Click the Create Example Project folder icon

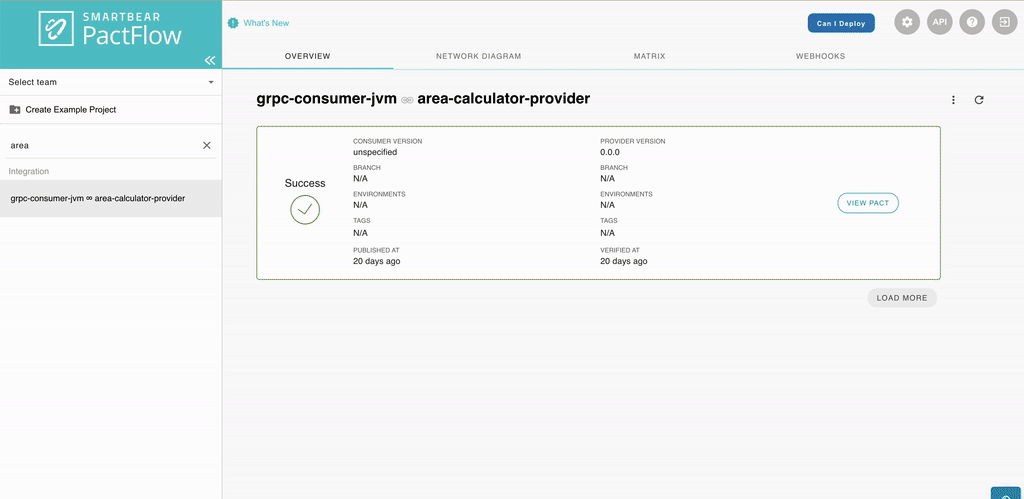coord(15,110)
